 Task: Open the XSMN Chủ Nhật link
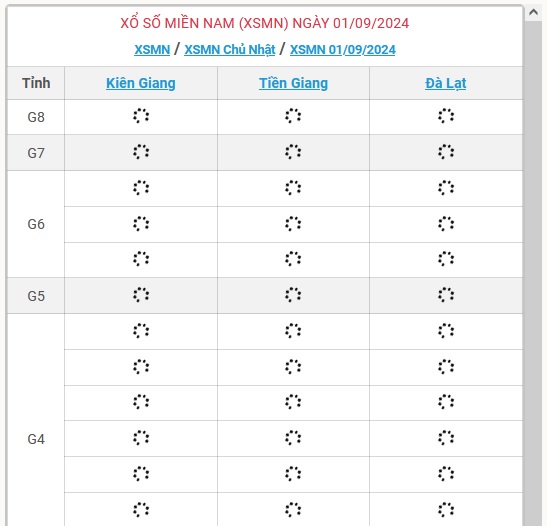pos(230,50)
